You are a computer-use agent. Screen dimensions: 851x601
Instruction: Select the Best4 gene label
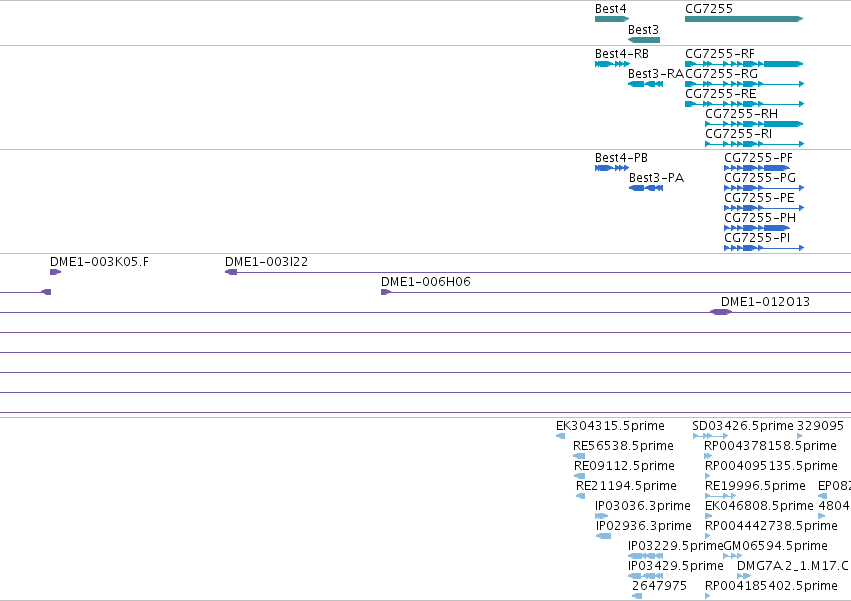click(611, 9)
